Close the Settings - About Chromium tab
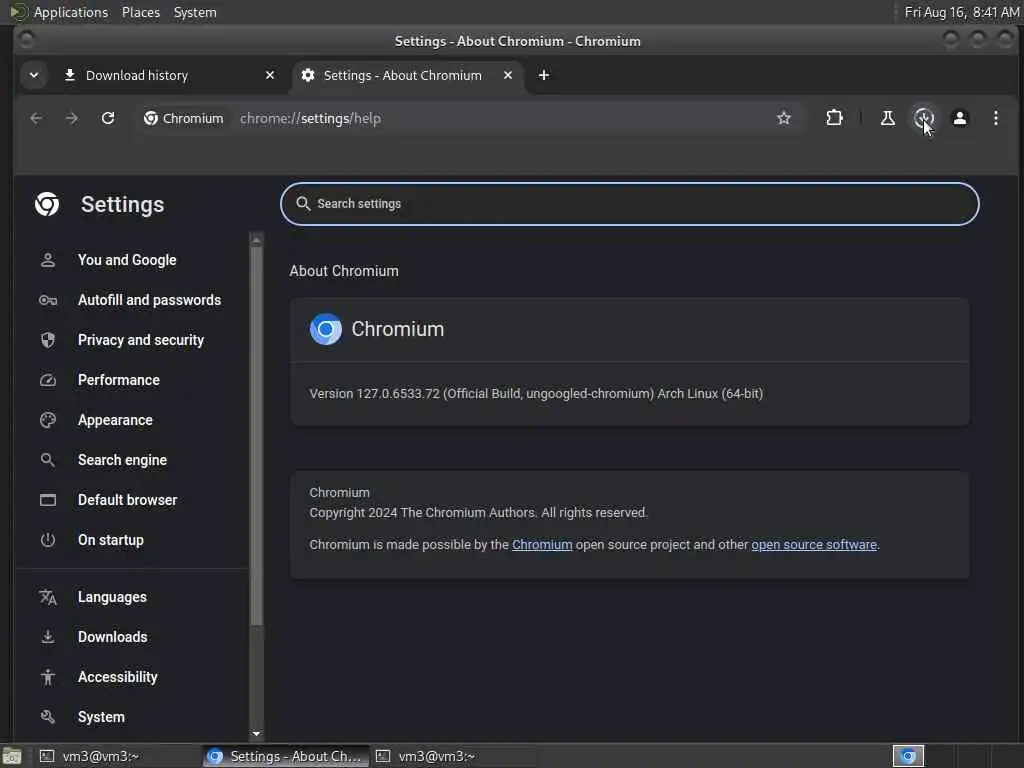1024x768 pixels. pos(507,75)
